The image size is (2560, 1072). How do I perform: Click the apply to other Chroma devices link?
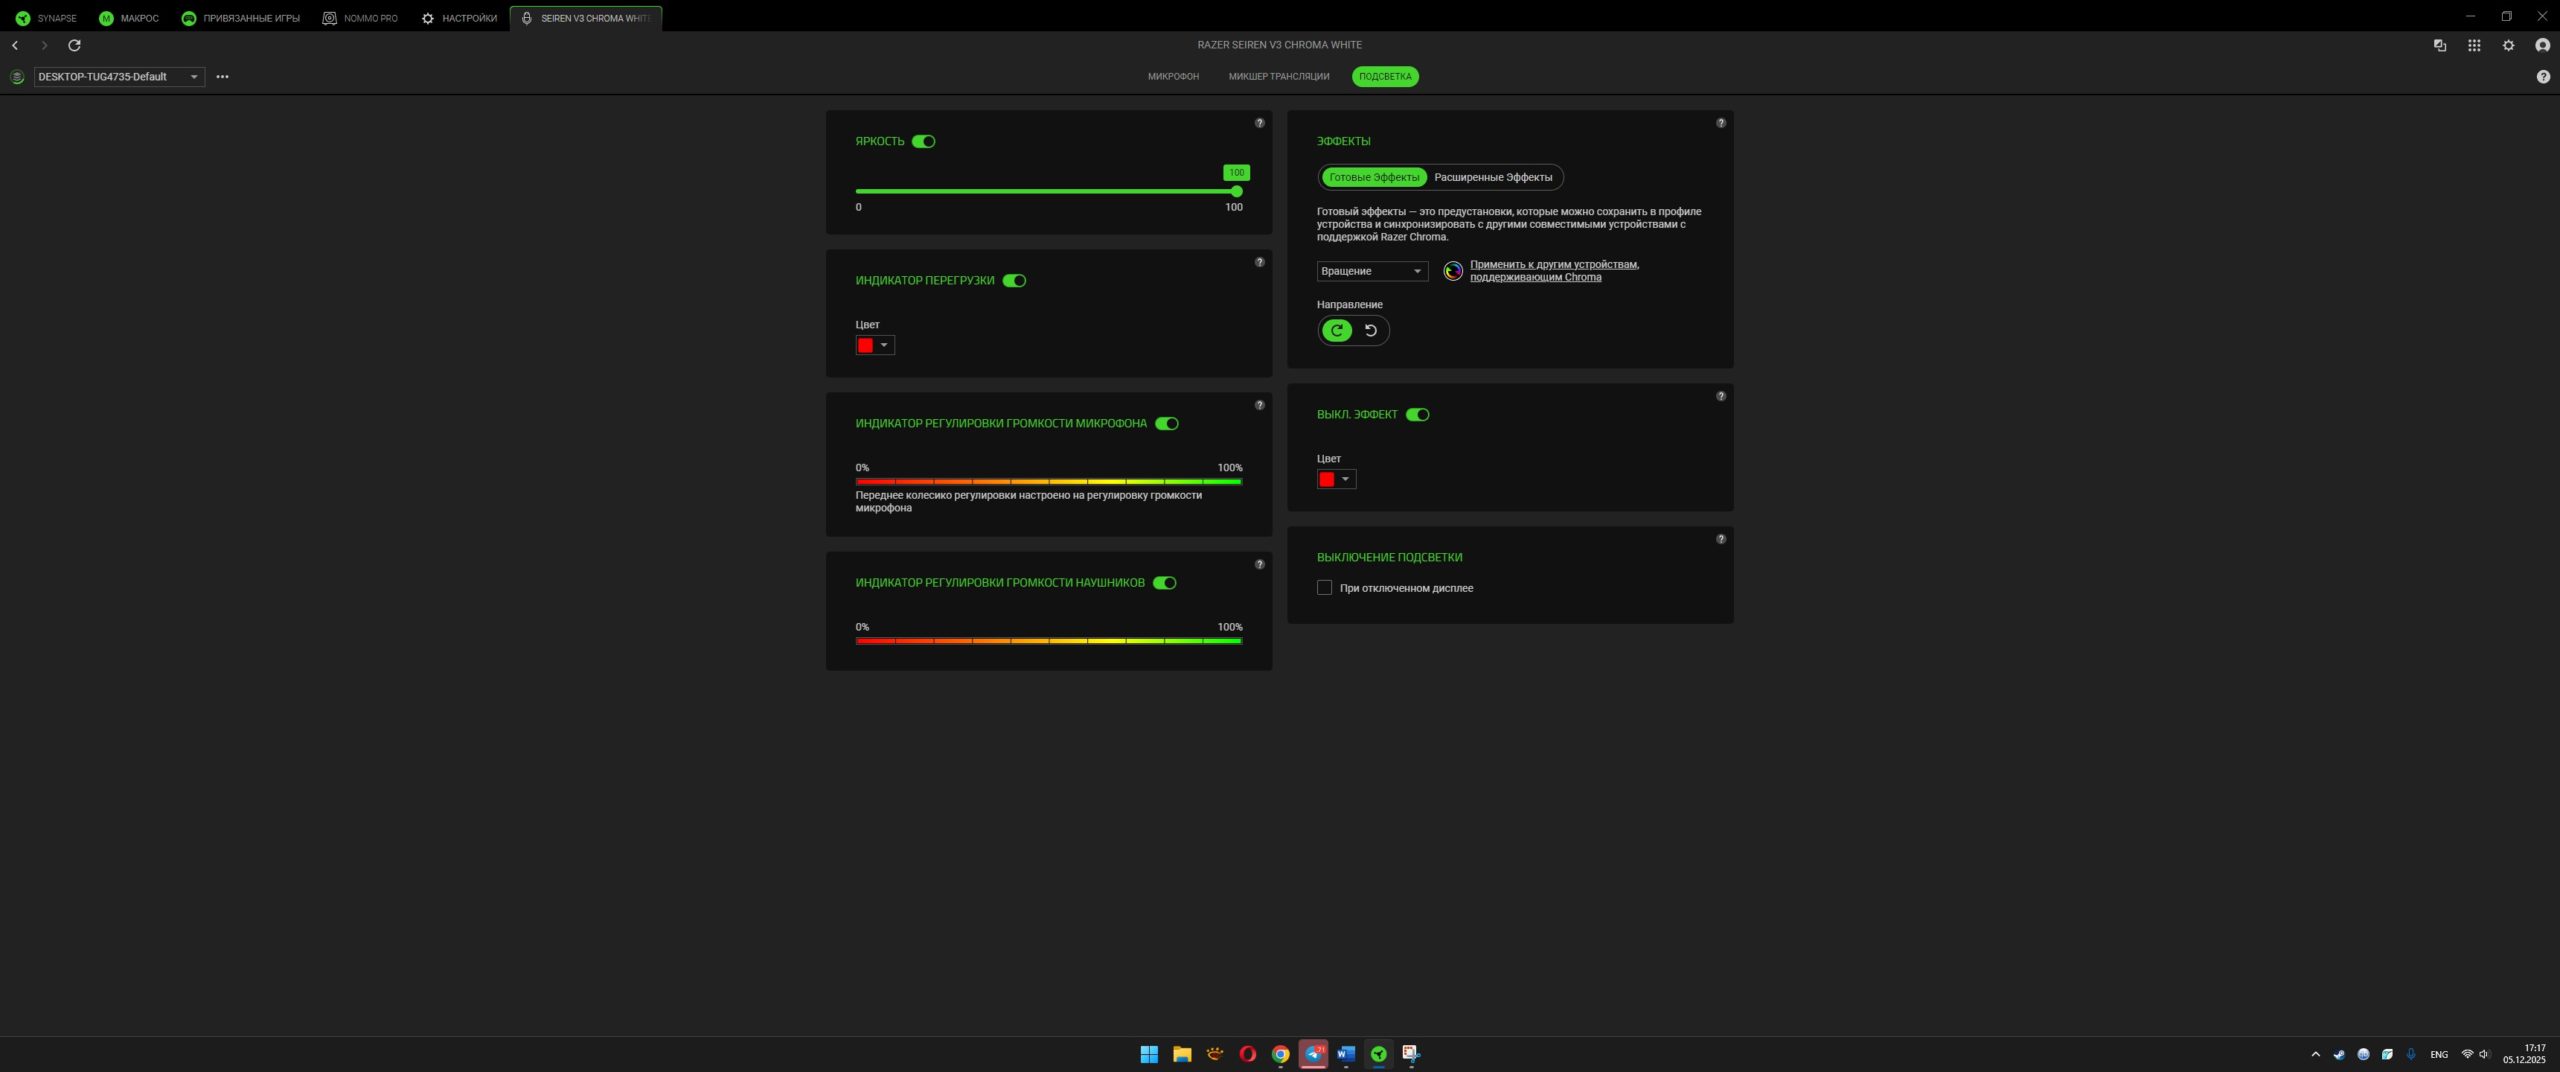coord(1554,271)
